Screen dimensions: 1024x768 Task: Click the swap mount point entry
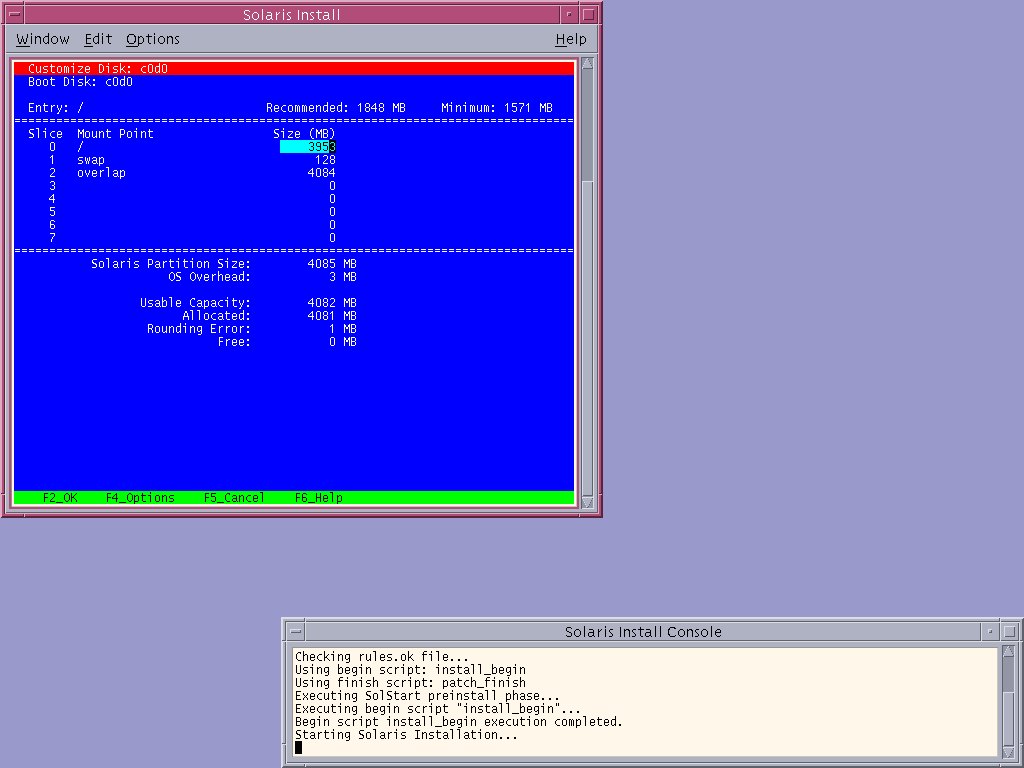[91, 160]
